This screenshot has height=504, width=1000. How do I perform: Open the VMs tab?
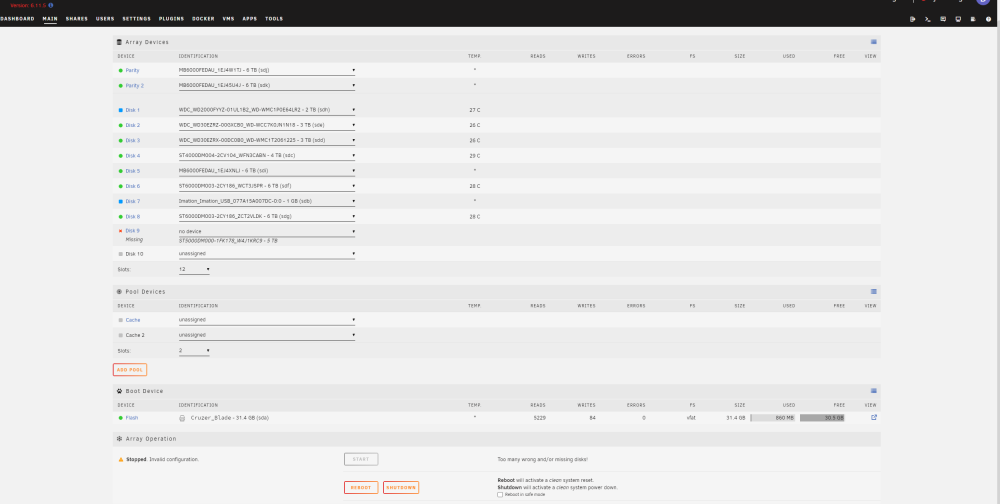click(x=228, y=19)
